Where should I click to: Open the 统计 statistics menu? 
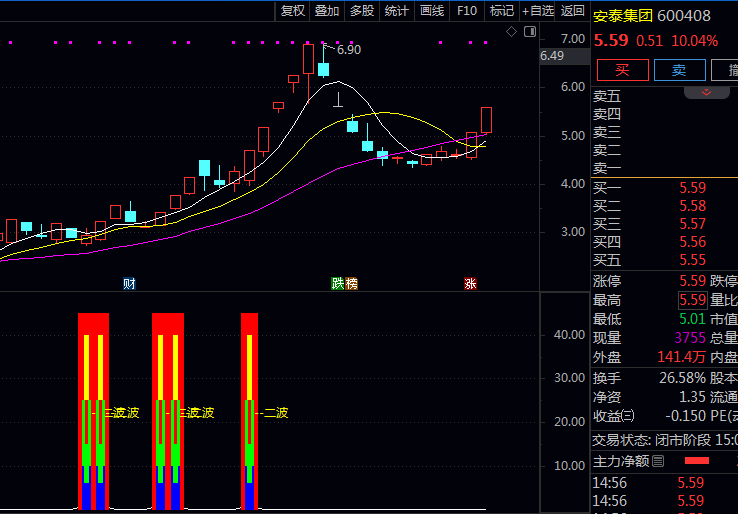(x=396, y=11)
